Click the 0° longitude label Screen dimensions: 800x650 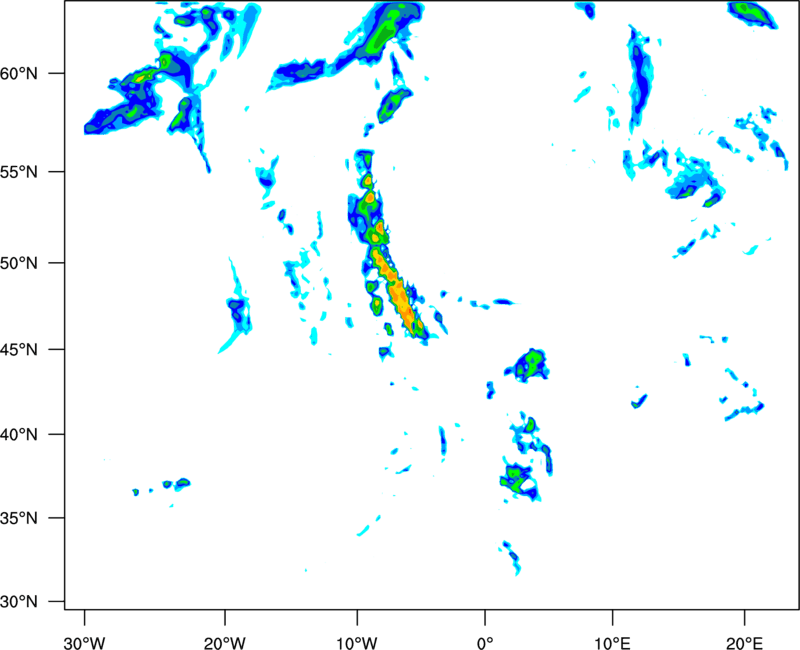coord(485,642)
